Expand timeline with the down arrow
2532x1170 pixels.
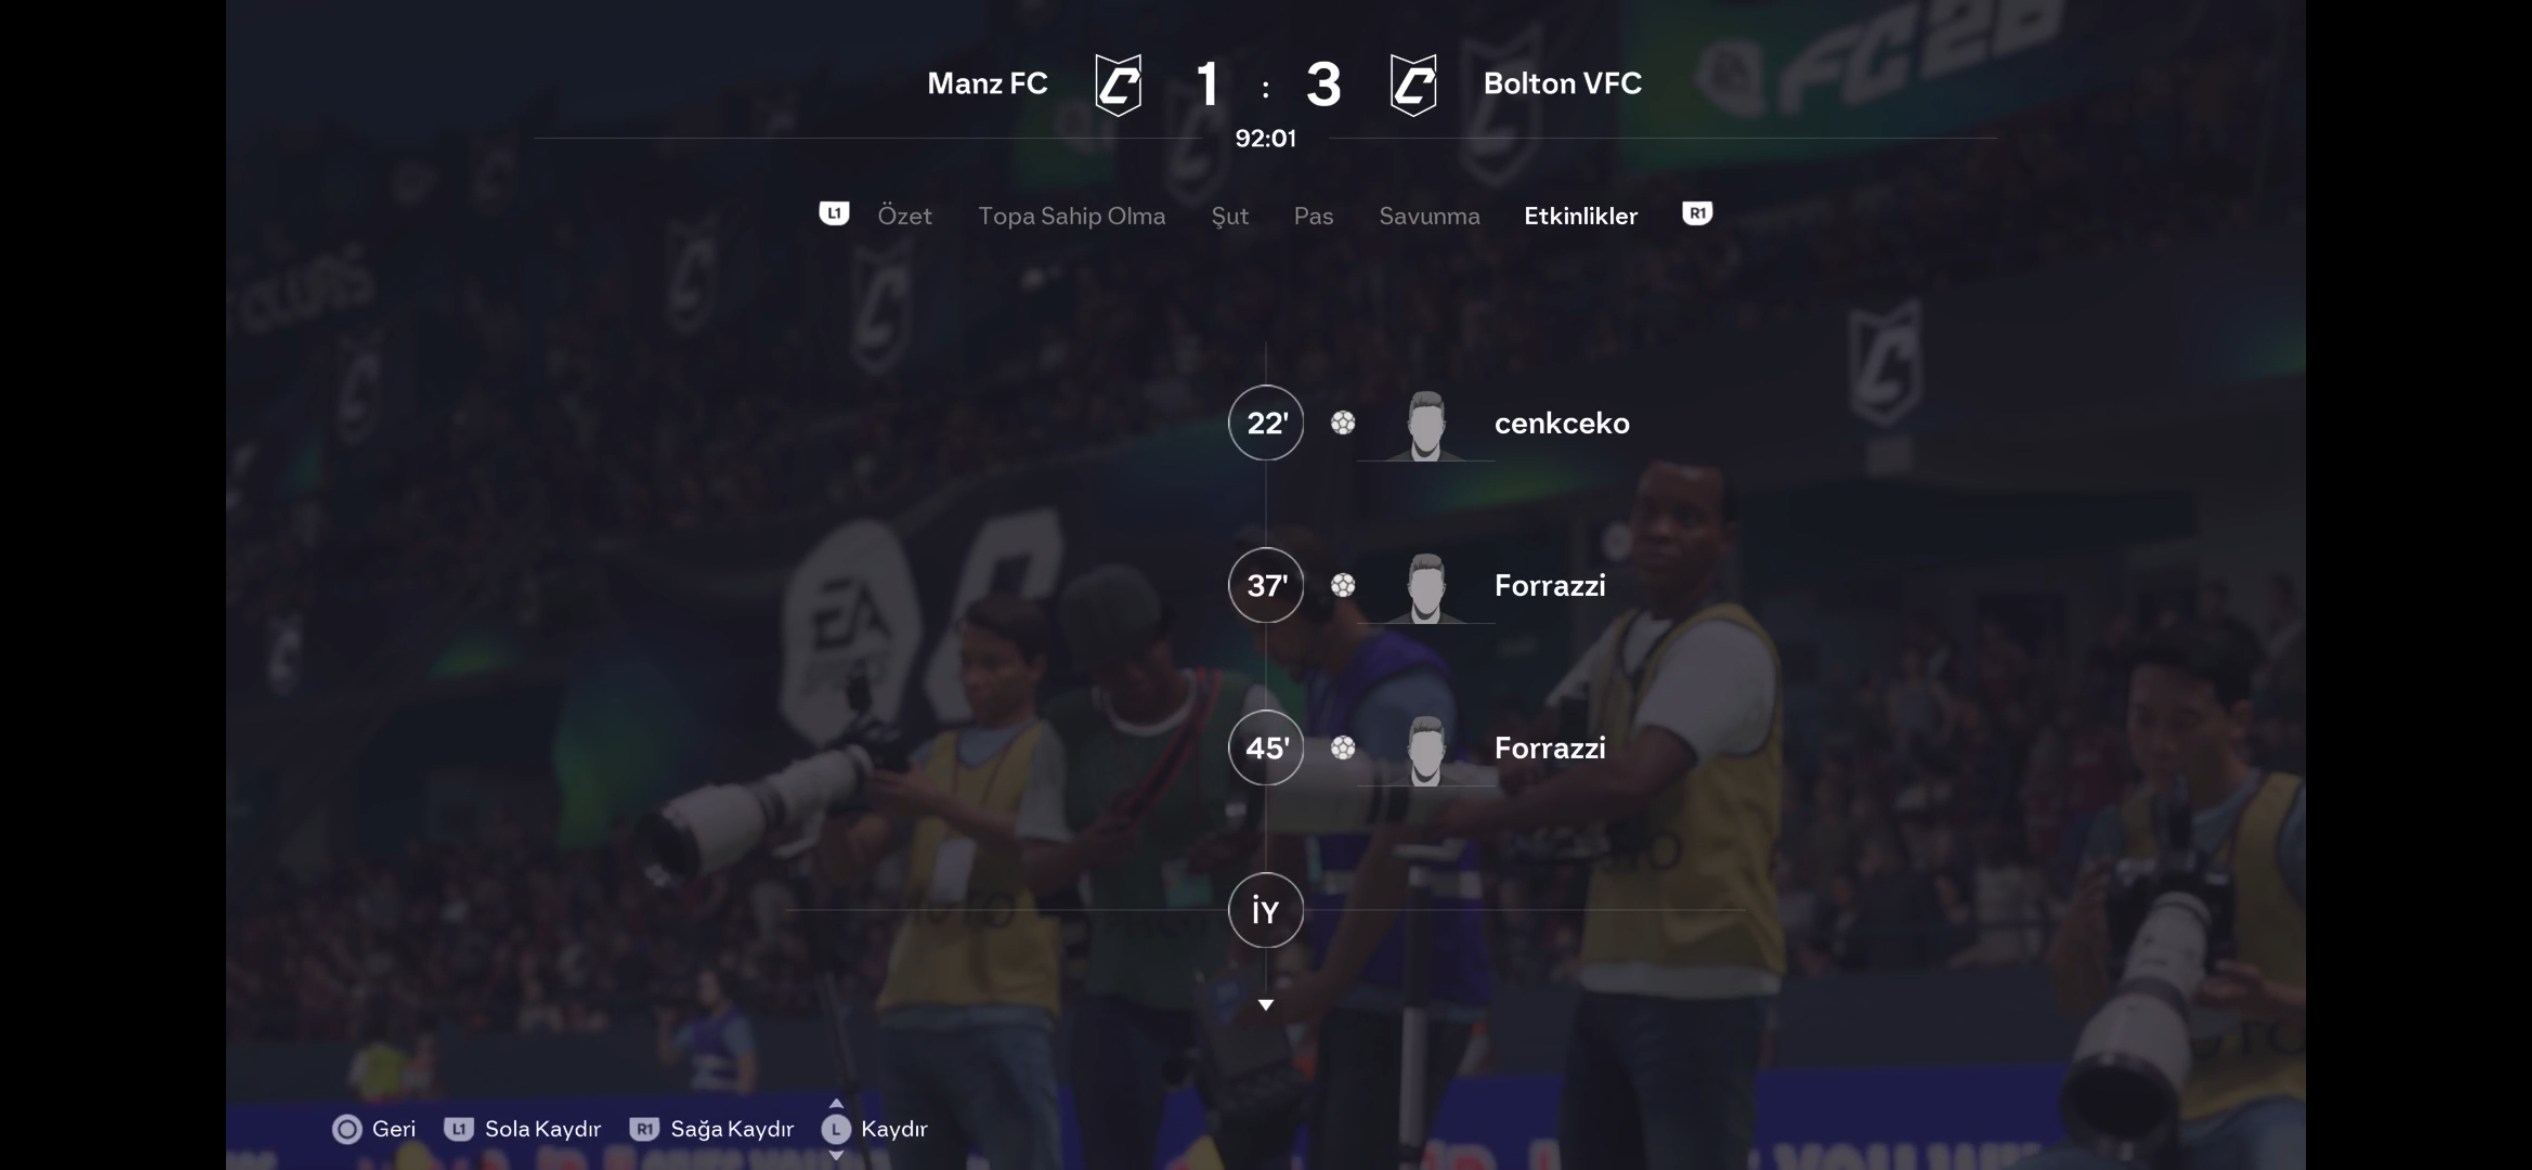[x=1266, y=1005]
